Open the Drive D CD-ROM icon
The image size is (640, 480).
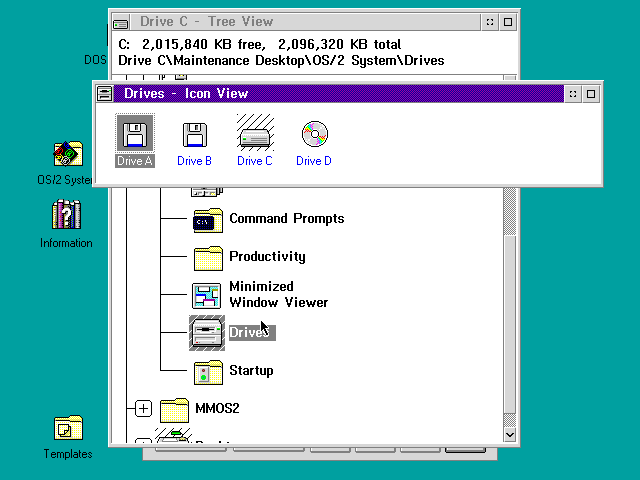tap(315, 134)
